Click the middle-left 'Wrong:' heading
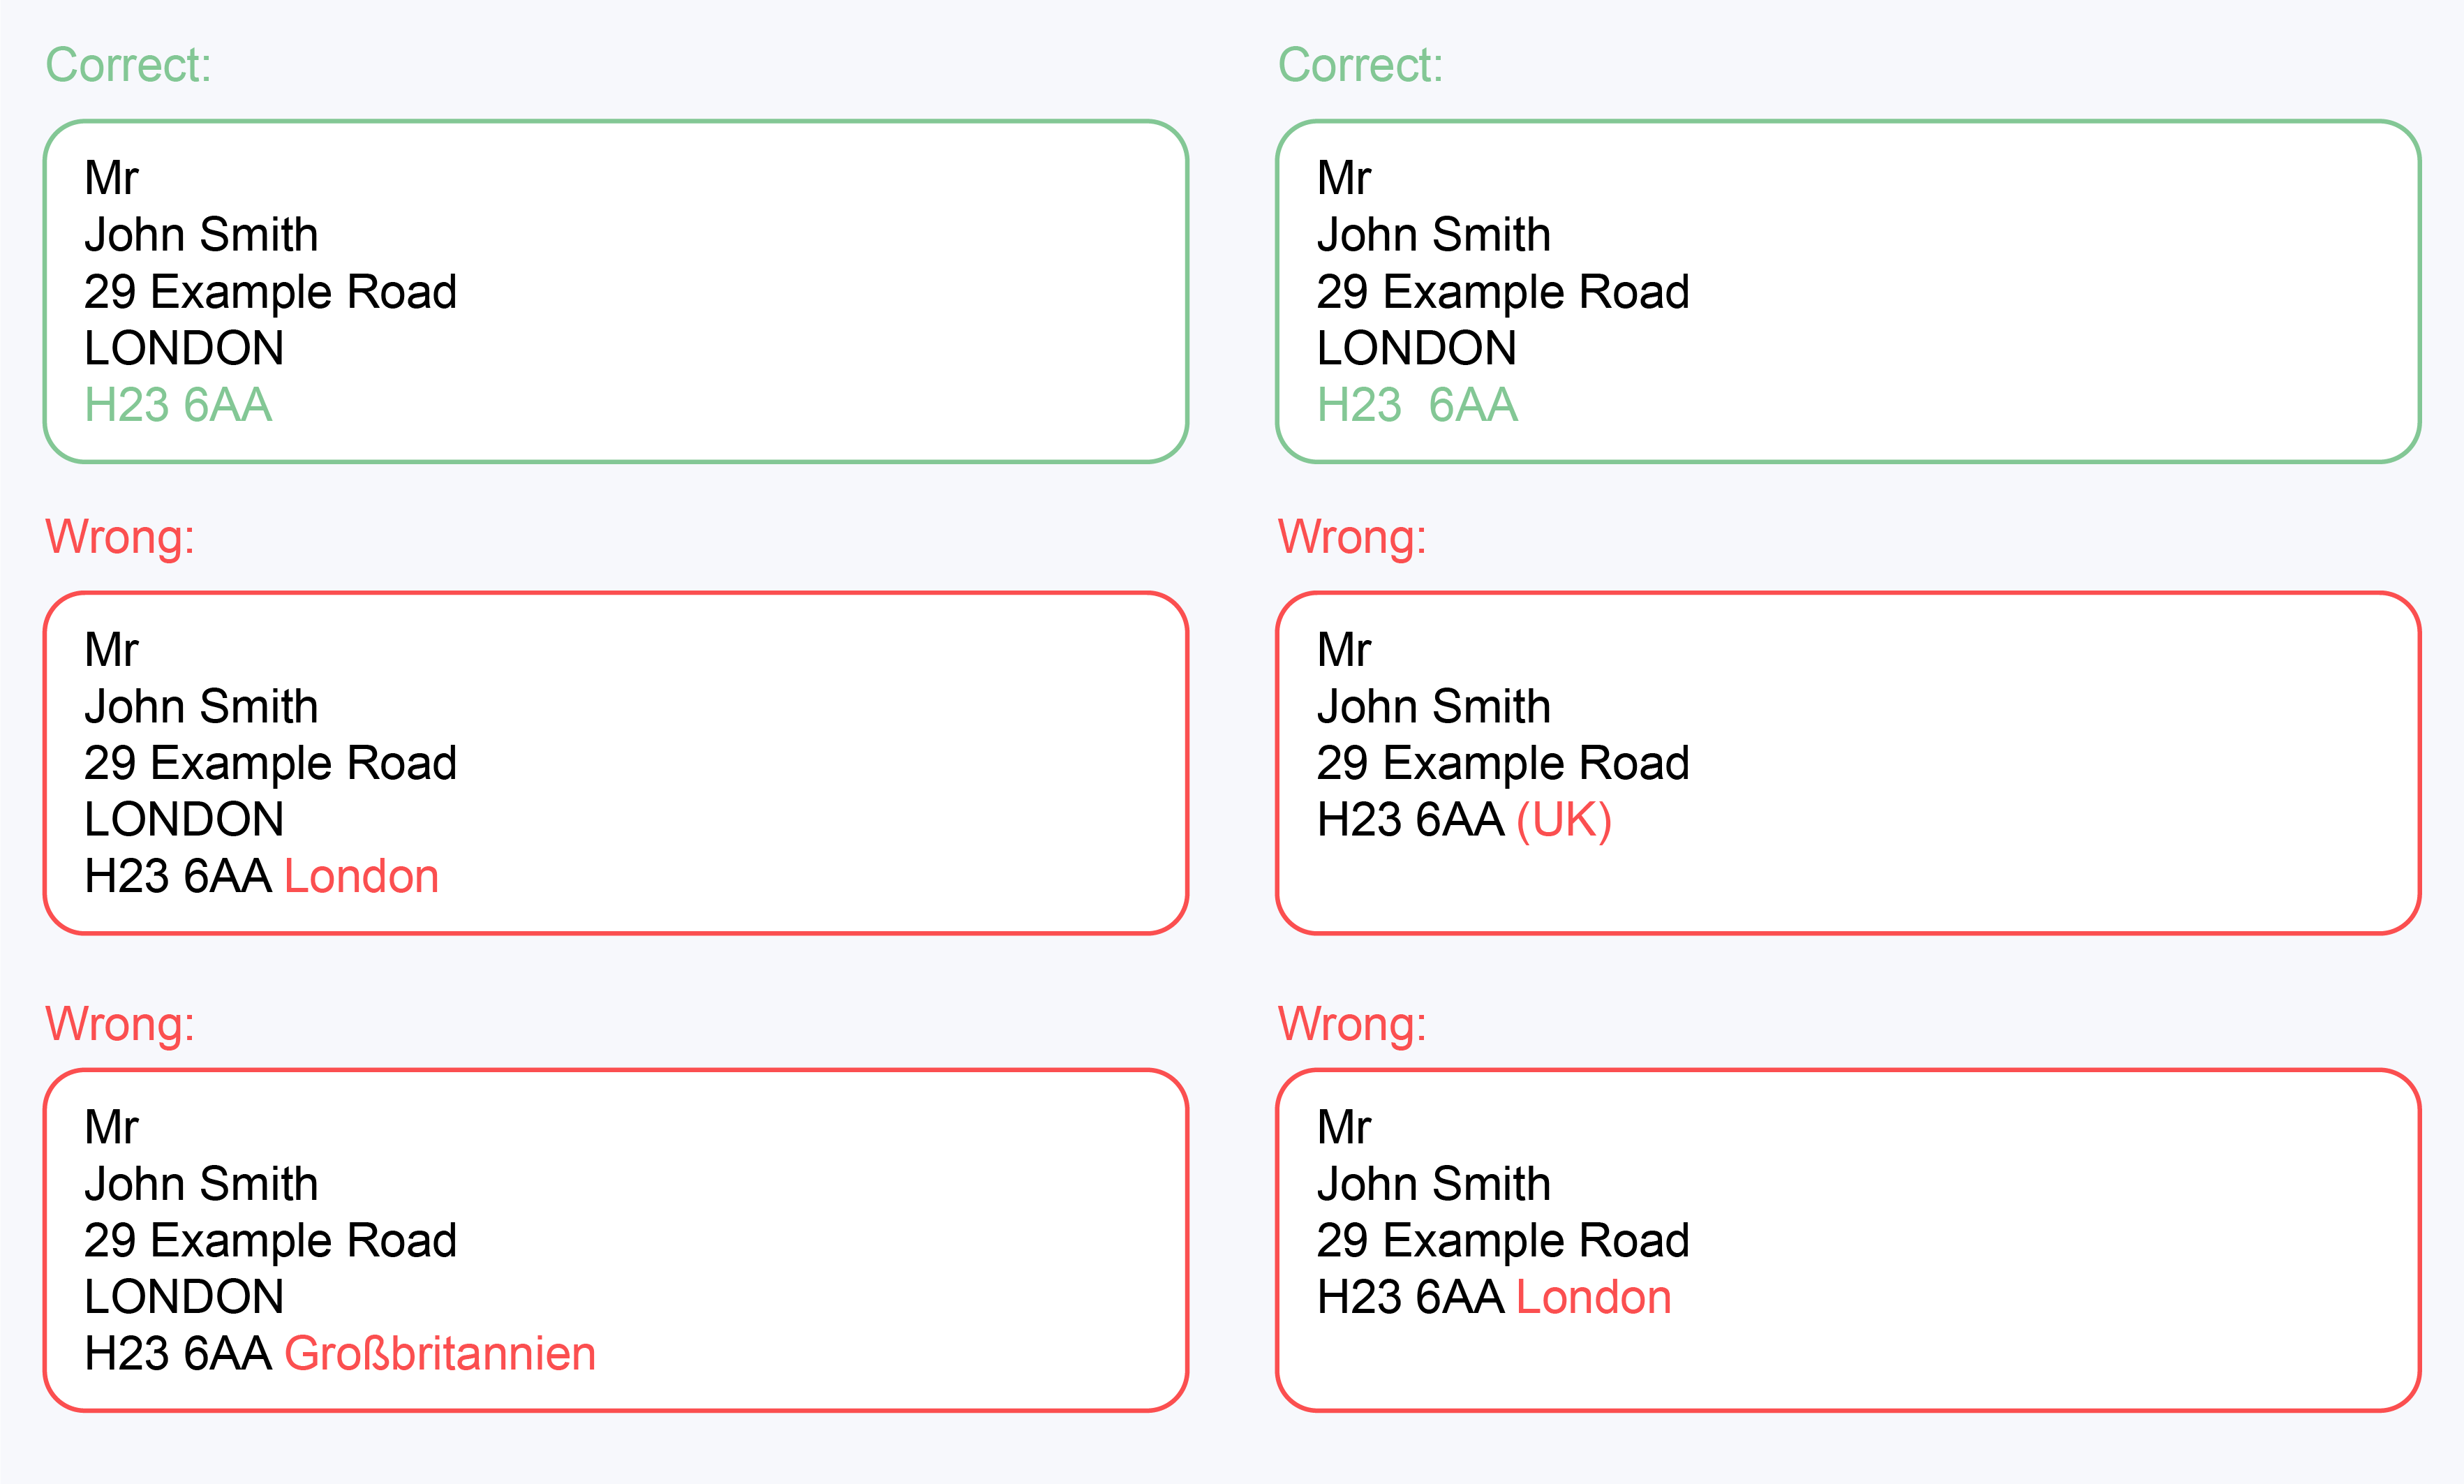The image size is (2464, 1484). pos(120,537)
